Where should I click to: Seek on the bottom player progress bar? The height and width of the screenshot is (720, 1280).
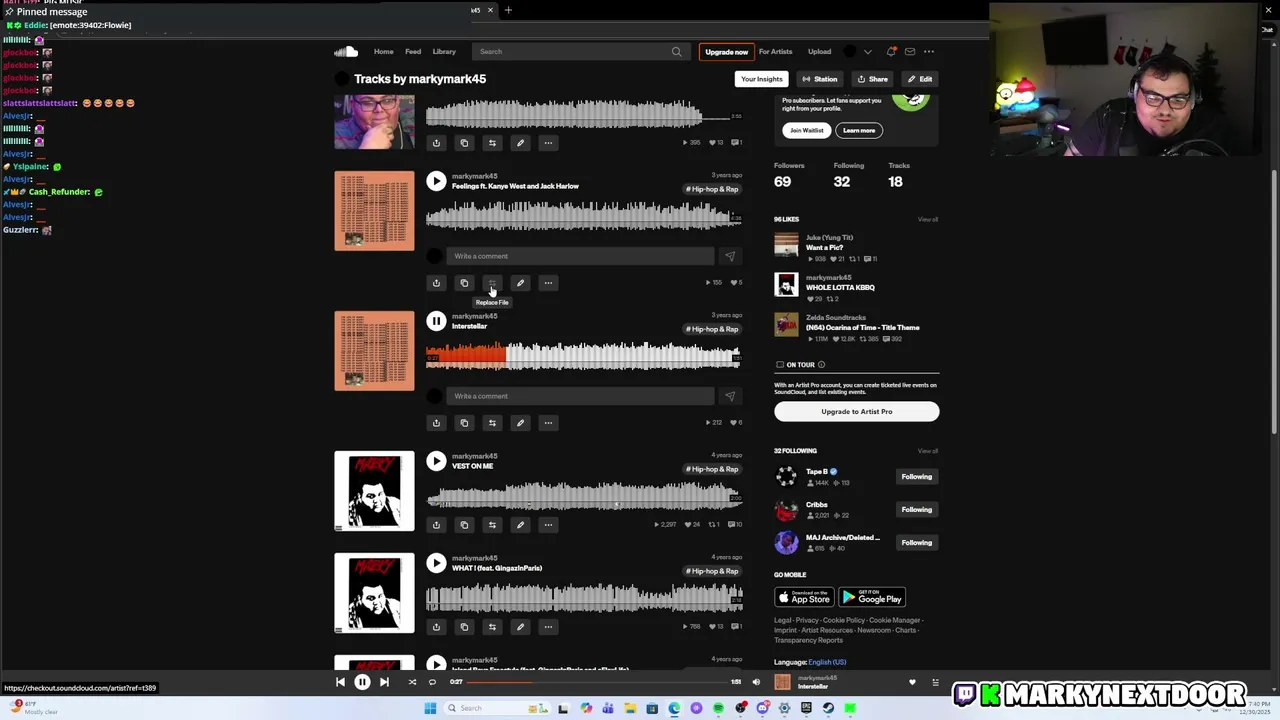pyautogui.click(x=598, y=682)
